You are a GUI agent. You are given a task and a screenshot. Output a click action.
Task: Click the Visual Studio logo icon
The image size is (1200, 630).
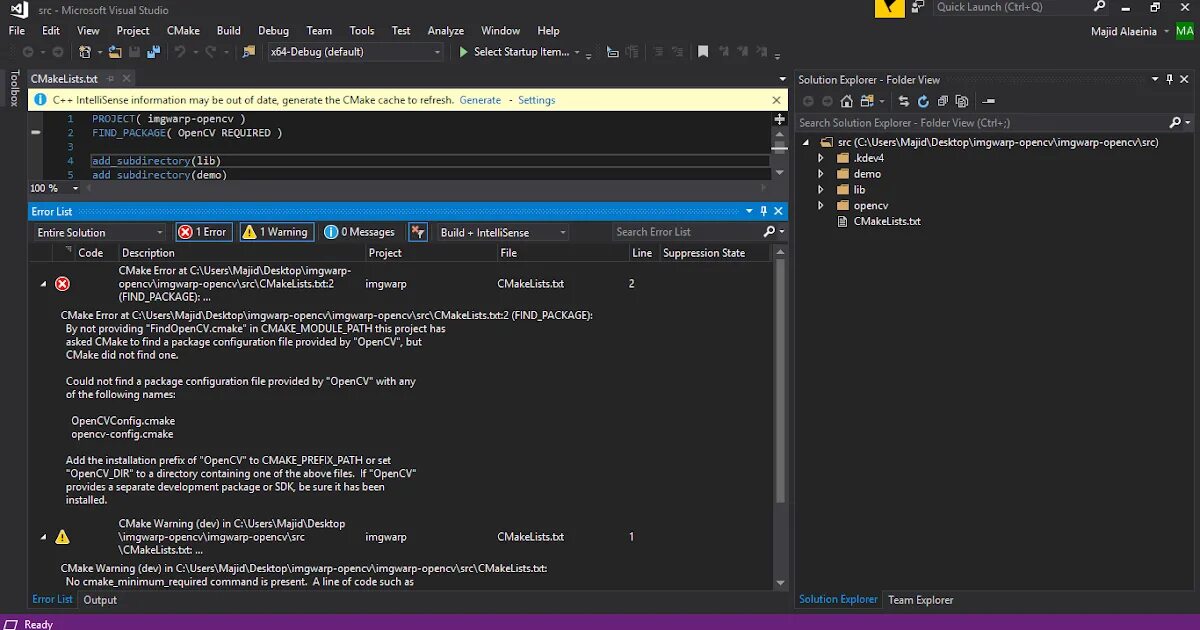tap(19, 9)
